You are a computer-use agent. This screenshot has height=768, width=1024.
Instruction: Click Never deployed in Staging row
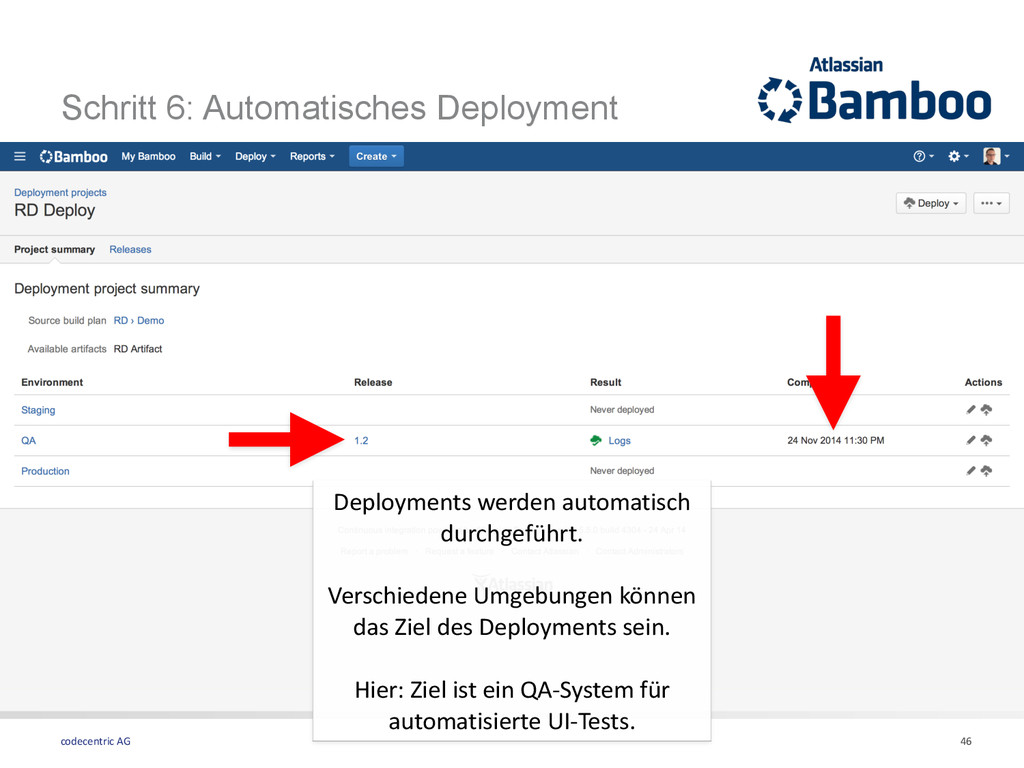pos(622,409)
